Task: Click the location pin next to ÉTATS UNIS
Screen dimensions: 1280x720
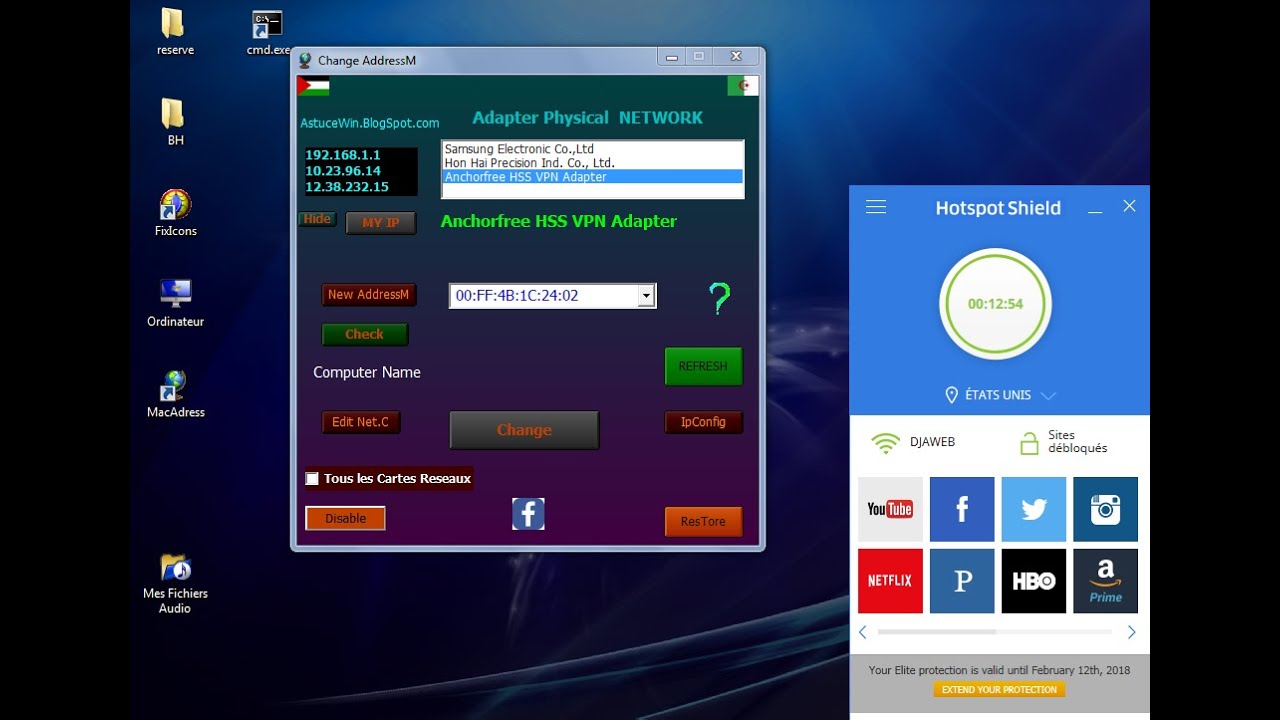Action: pos(952,395)
